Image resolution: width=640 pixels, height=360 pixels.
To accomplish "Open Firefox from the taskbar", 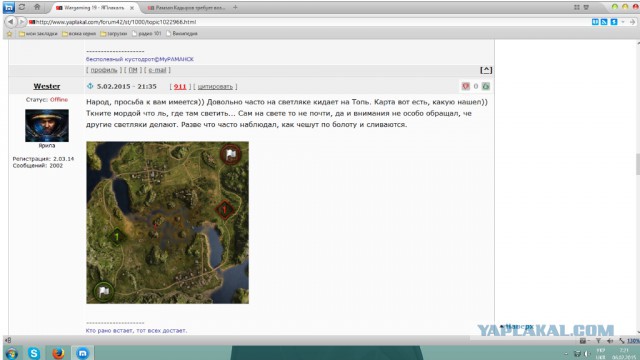I will [58, 353].
